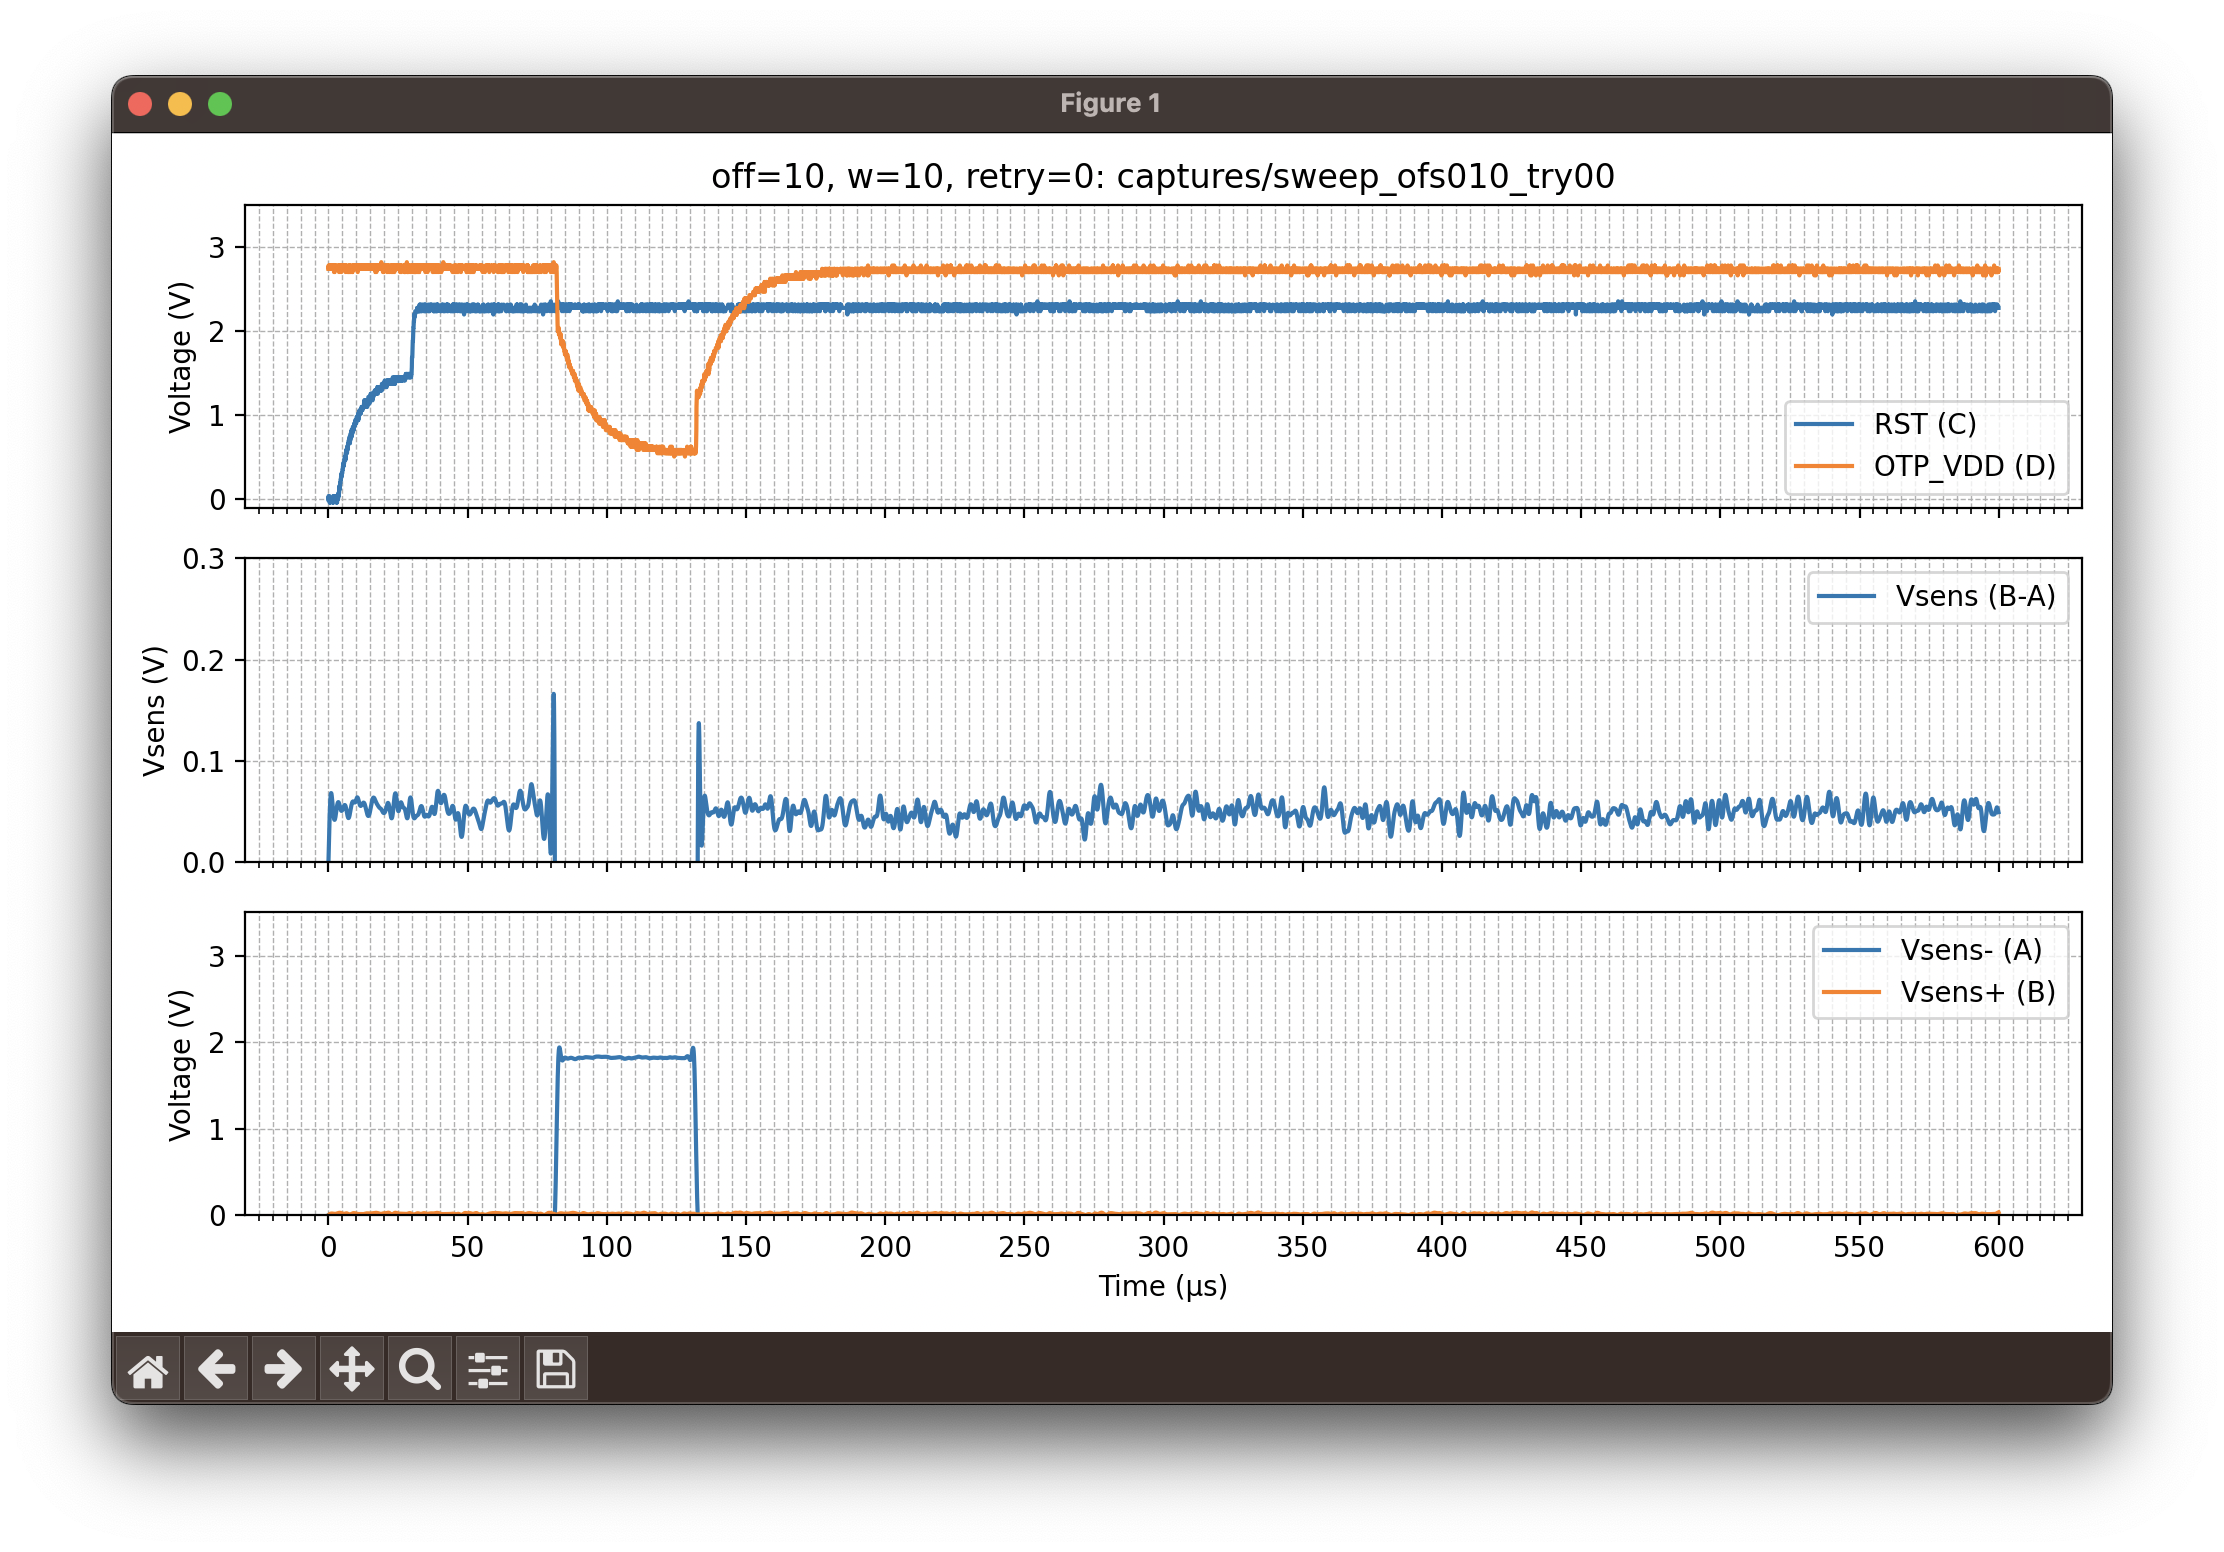Activate the Zoom-to-rectangle tool

click(419, 1369)
